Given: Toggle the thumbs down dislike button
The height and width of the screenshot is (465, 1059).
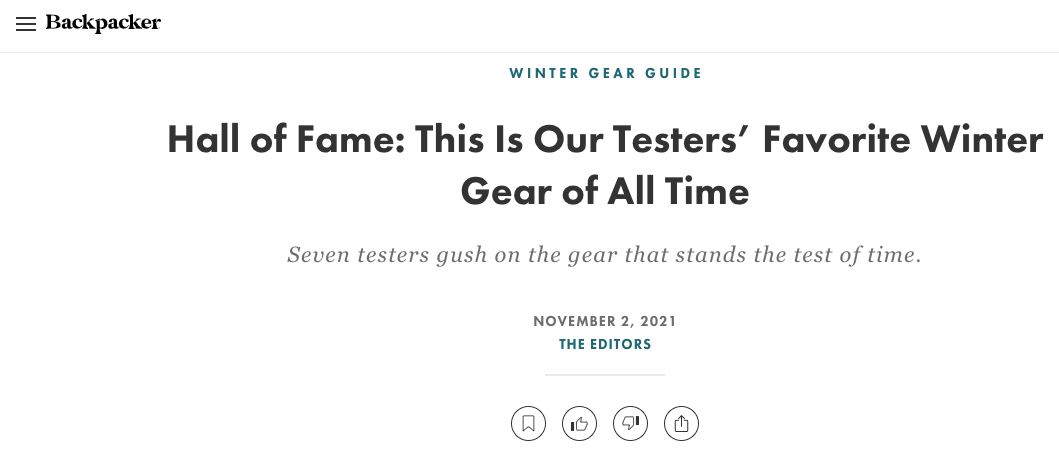Looking at the screenshot, I should point(631,423).
